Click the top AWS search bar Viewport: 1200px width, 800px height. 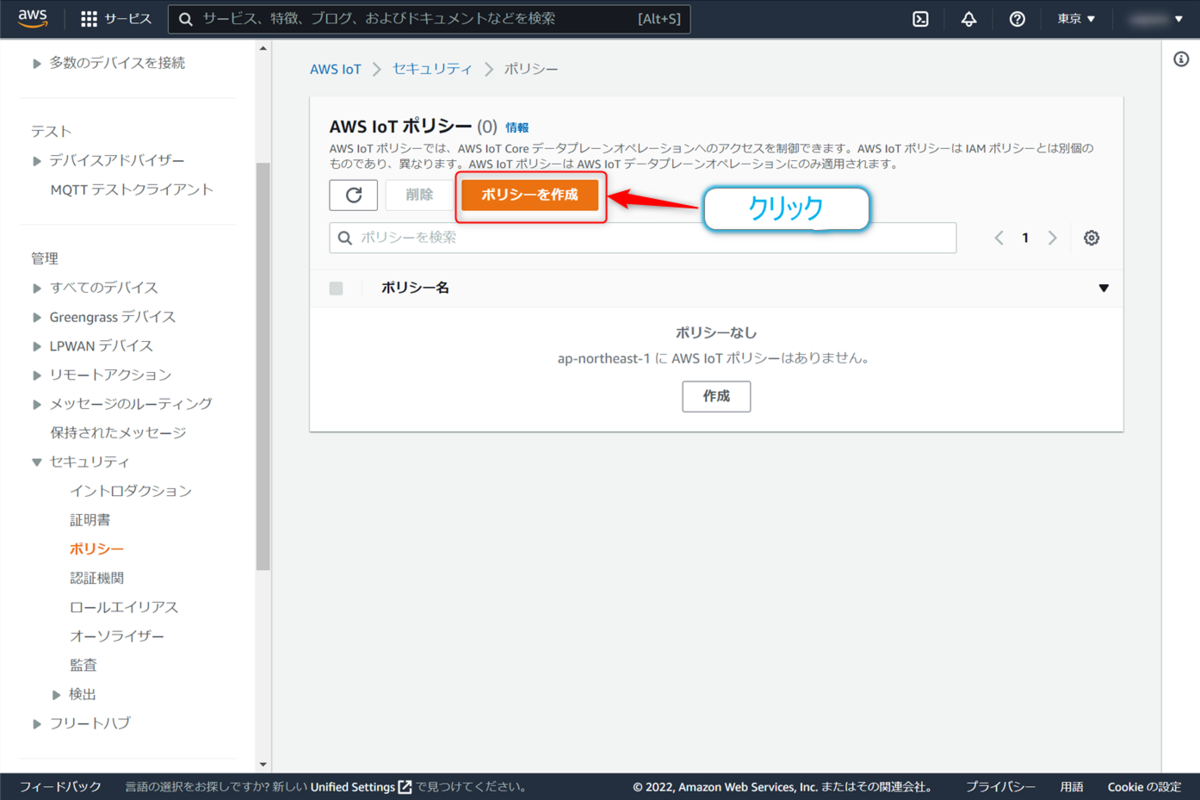tap(429, 19)
